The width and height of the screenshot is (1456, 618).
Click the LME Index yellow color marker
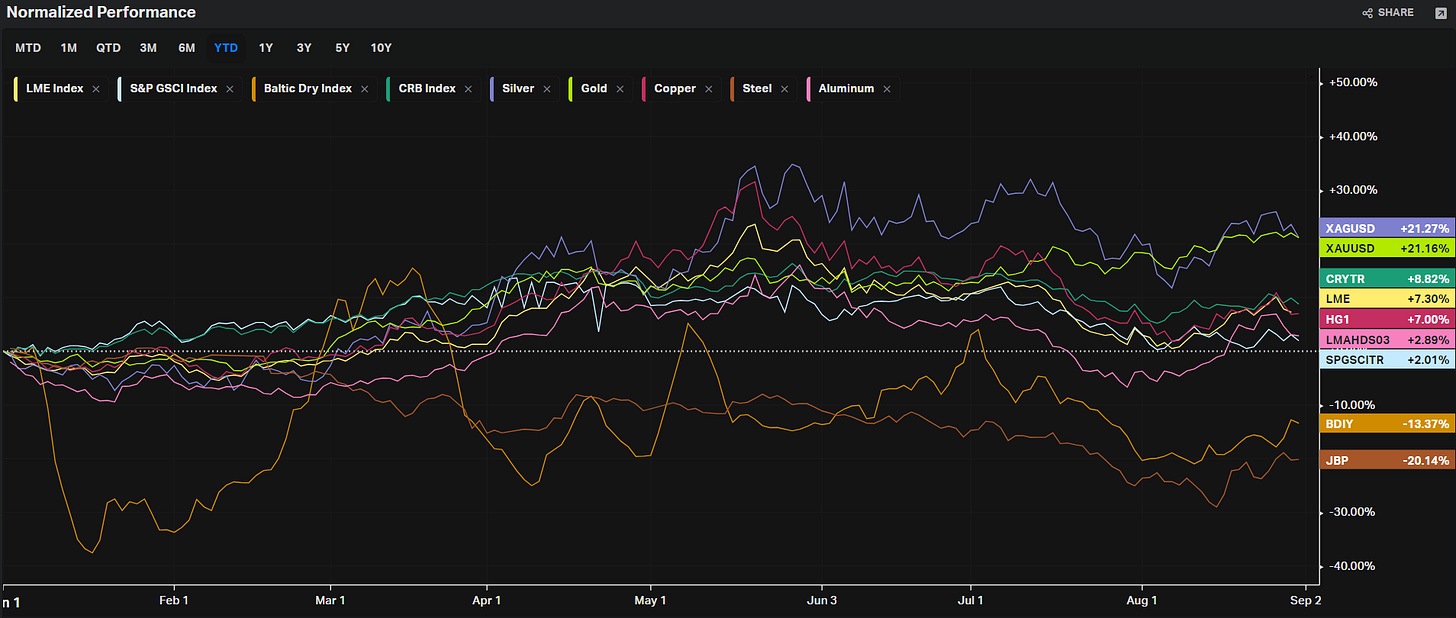pyautogui.click(x=17, y=89)
